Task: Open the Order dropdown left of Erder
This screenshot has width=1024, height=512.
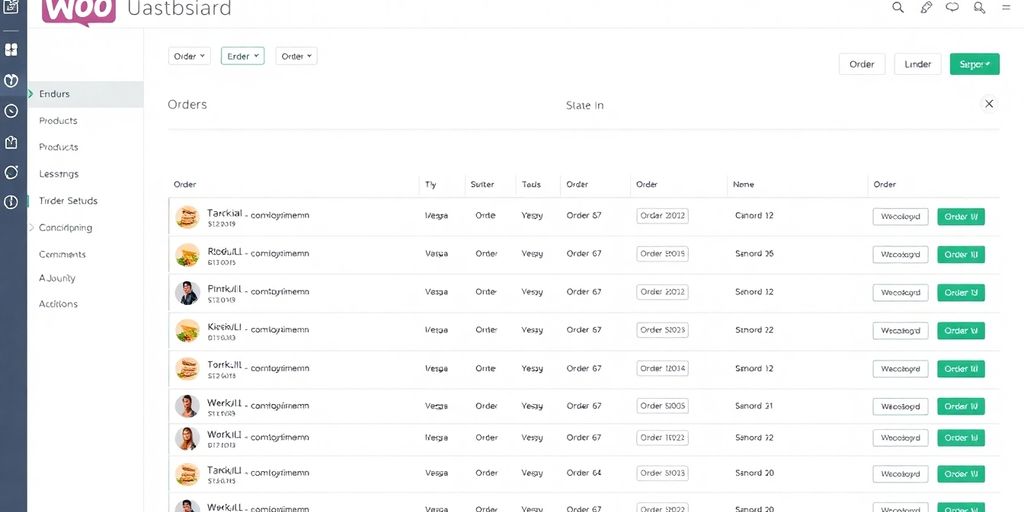Action: pos(189,56)
